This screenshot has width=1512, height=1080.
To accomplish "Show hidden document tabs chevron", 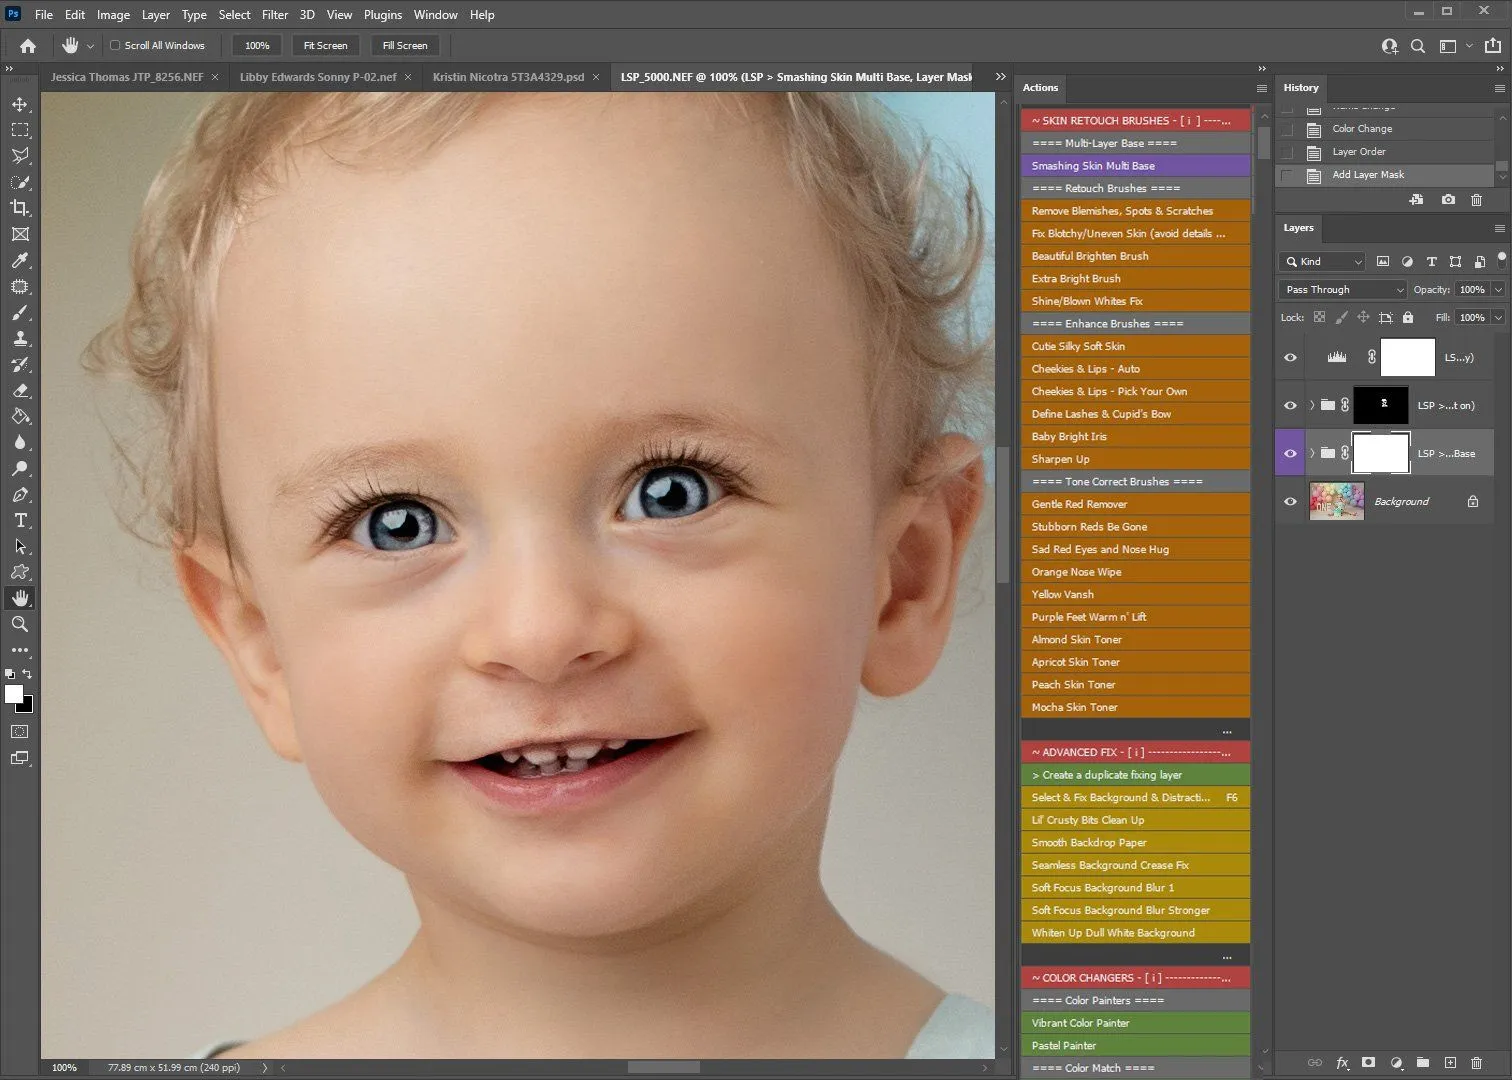I will [x=1000, y=77].
